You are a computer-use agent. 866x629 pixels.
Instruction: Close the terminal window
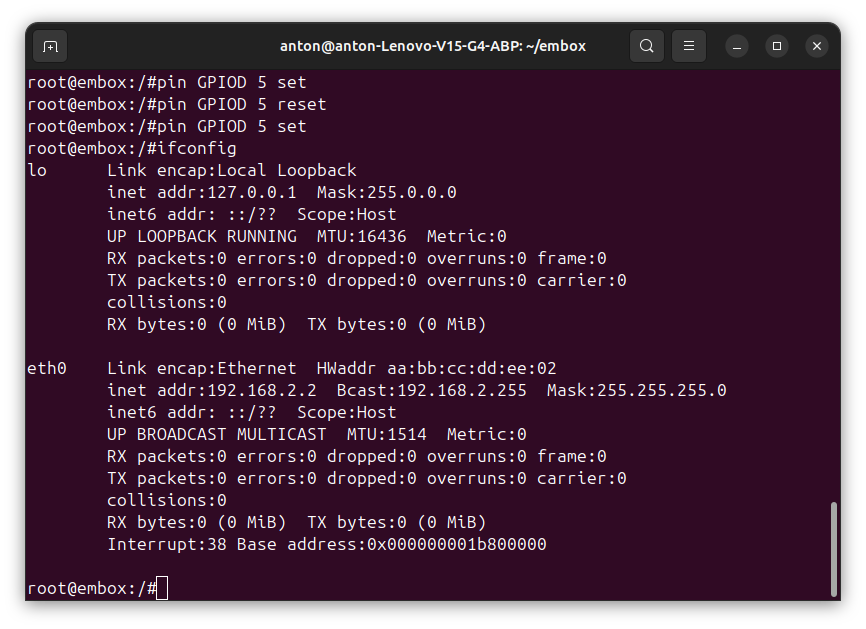click(817, 46)
